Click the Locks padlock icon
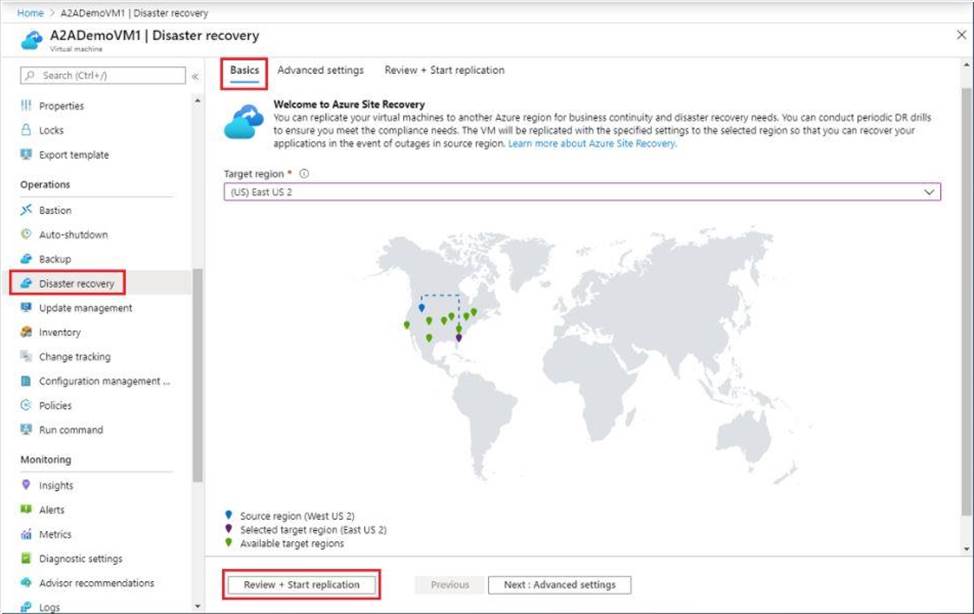Viewport: 974px width, 614px height. (x=27, y=130)
